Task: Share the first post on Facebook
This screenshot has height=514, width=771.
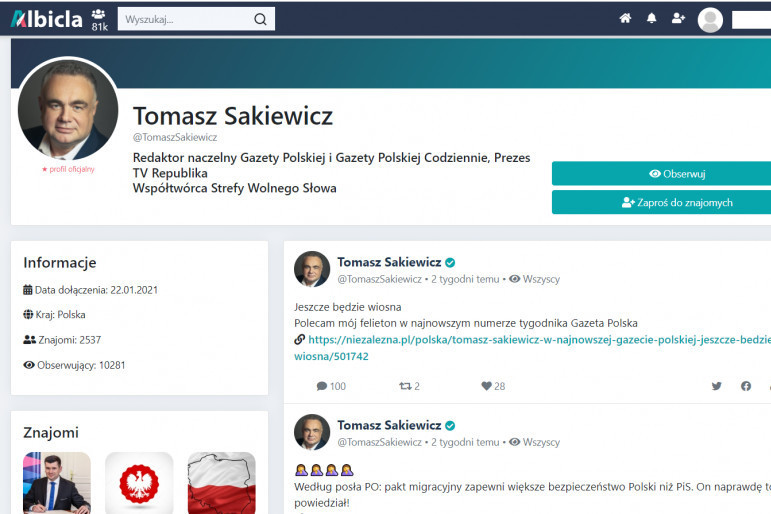Action: 746,386
